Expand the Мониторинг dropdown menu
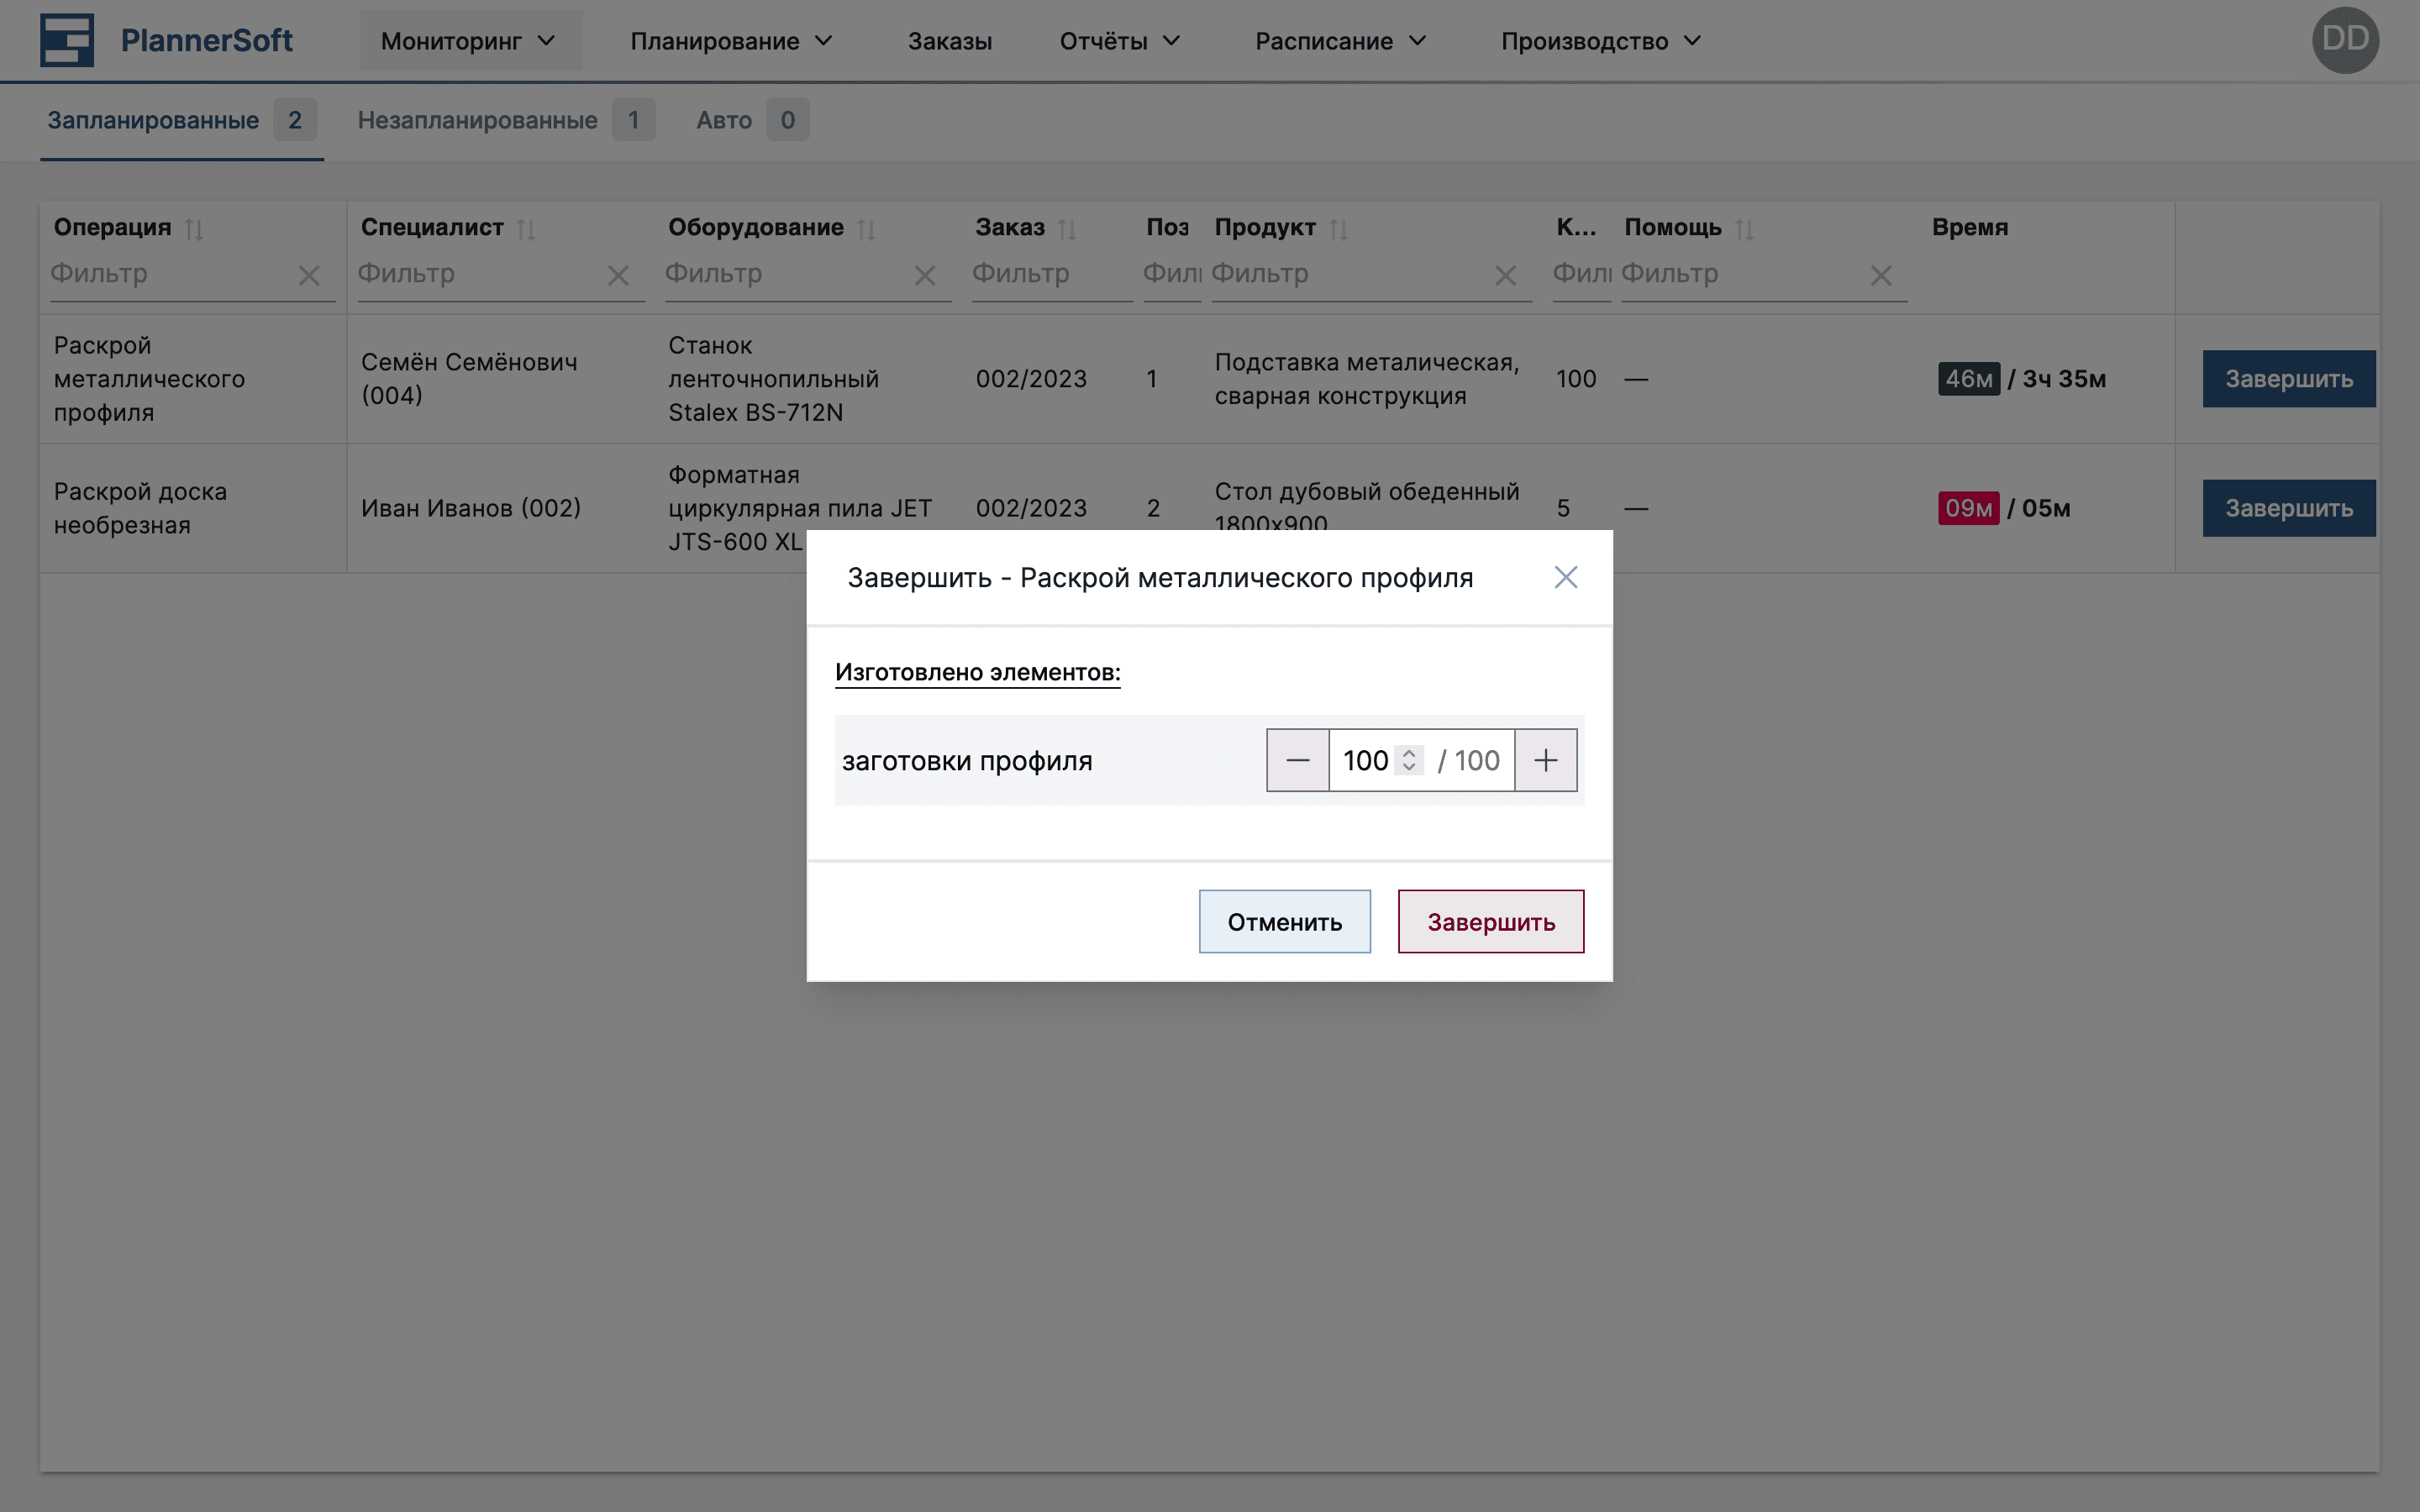The image size is (2420, 1512). click(x=469, y=41)
